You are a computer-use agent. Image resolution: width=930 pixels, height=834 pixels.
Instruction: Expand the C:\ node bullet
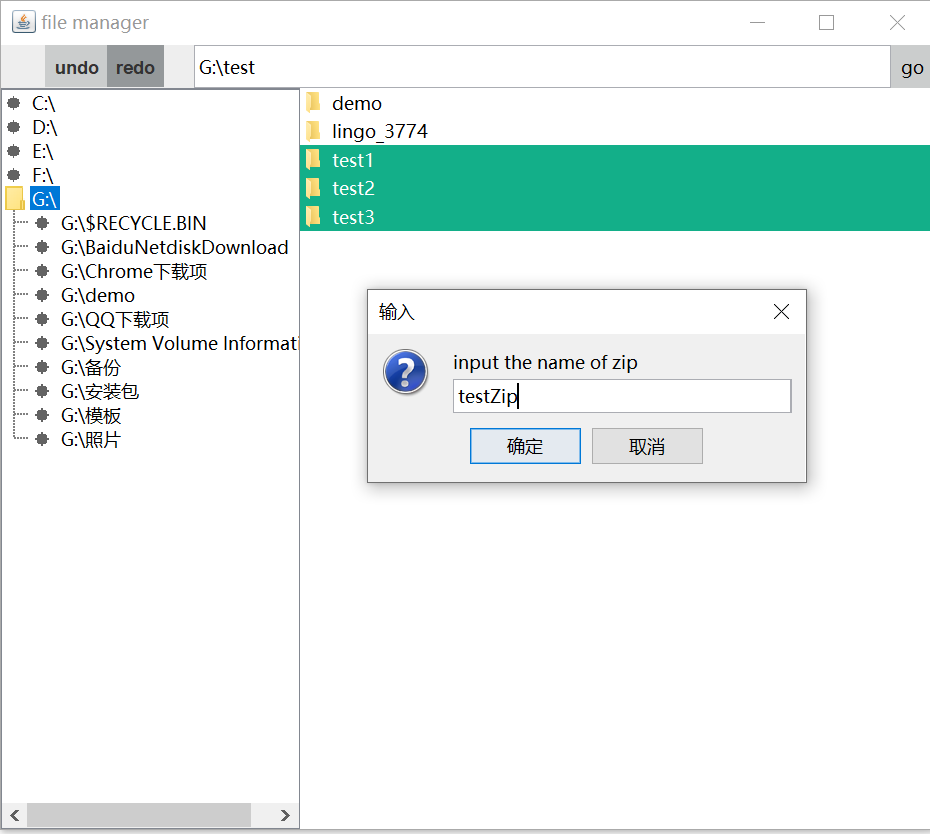tap(14, 103)
